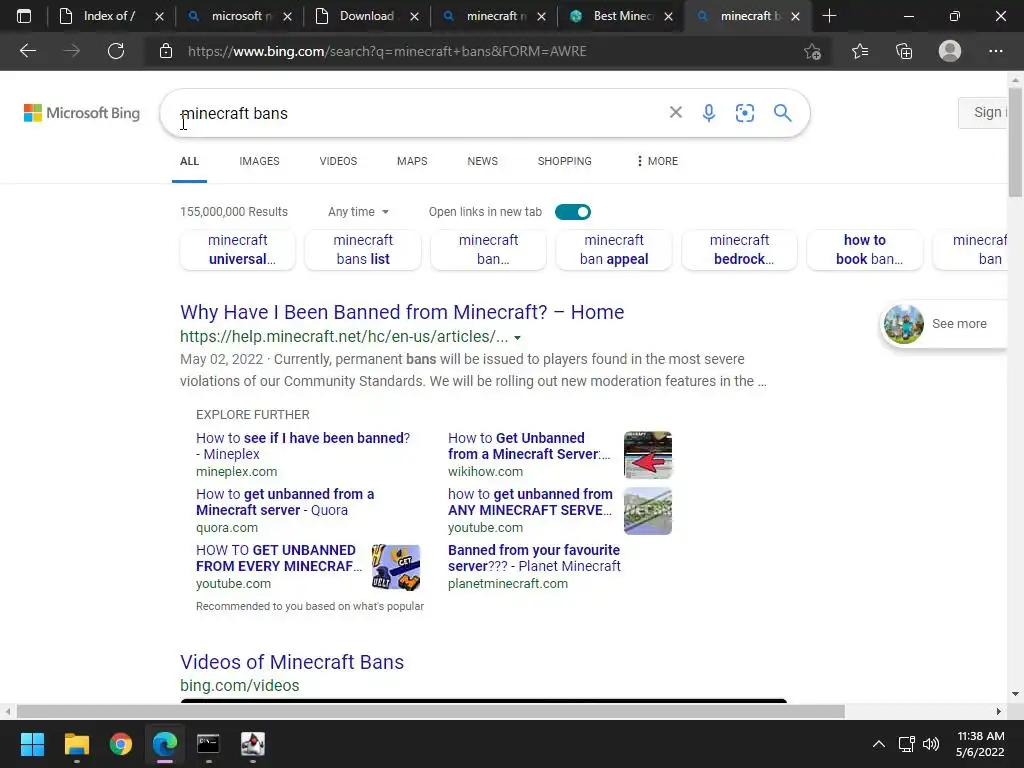Viewport: 1024px width, 768px height.
Task: Click 'minecraft ban appeal' suggestion chip
Action: click(x=614, y=249)
